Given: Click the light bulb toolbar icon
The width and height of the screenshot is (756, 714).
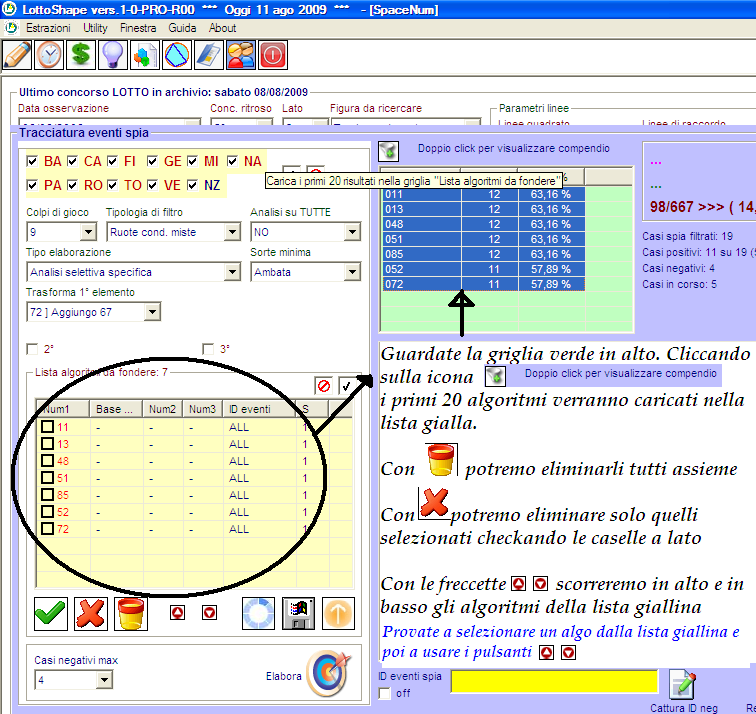Looking at the screenshot, I should [x=113, y=54].
